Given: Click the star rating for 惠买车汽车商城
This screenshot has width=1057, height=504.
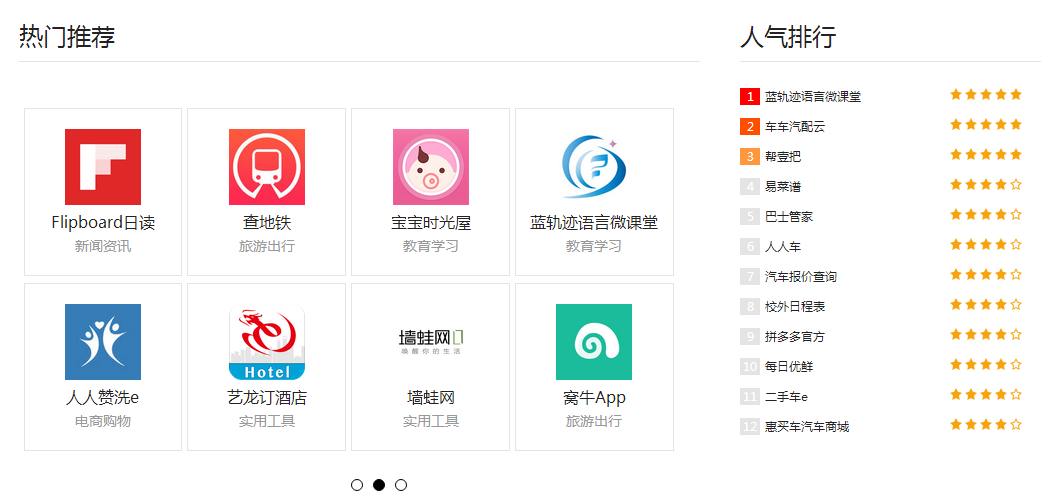Looking at the screenshot, I should point(986,424).
